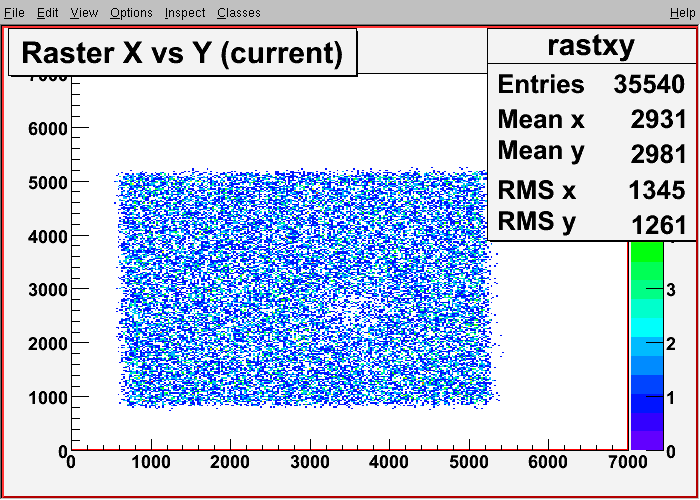Click the x-axis label 7000
700x500 pixels.
point(627,462)
